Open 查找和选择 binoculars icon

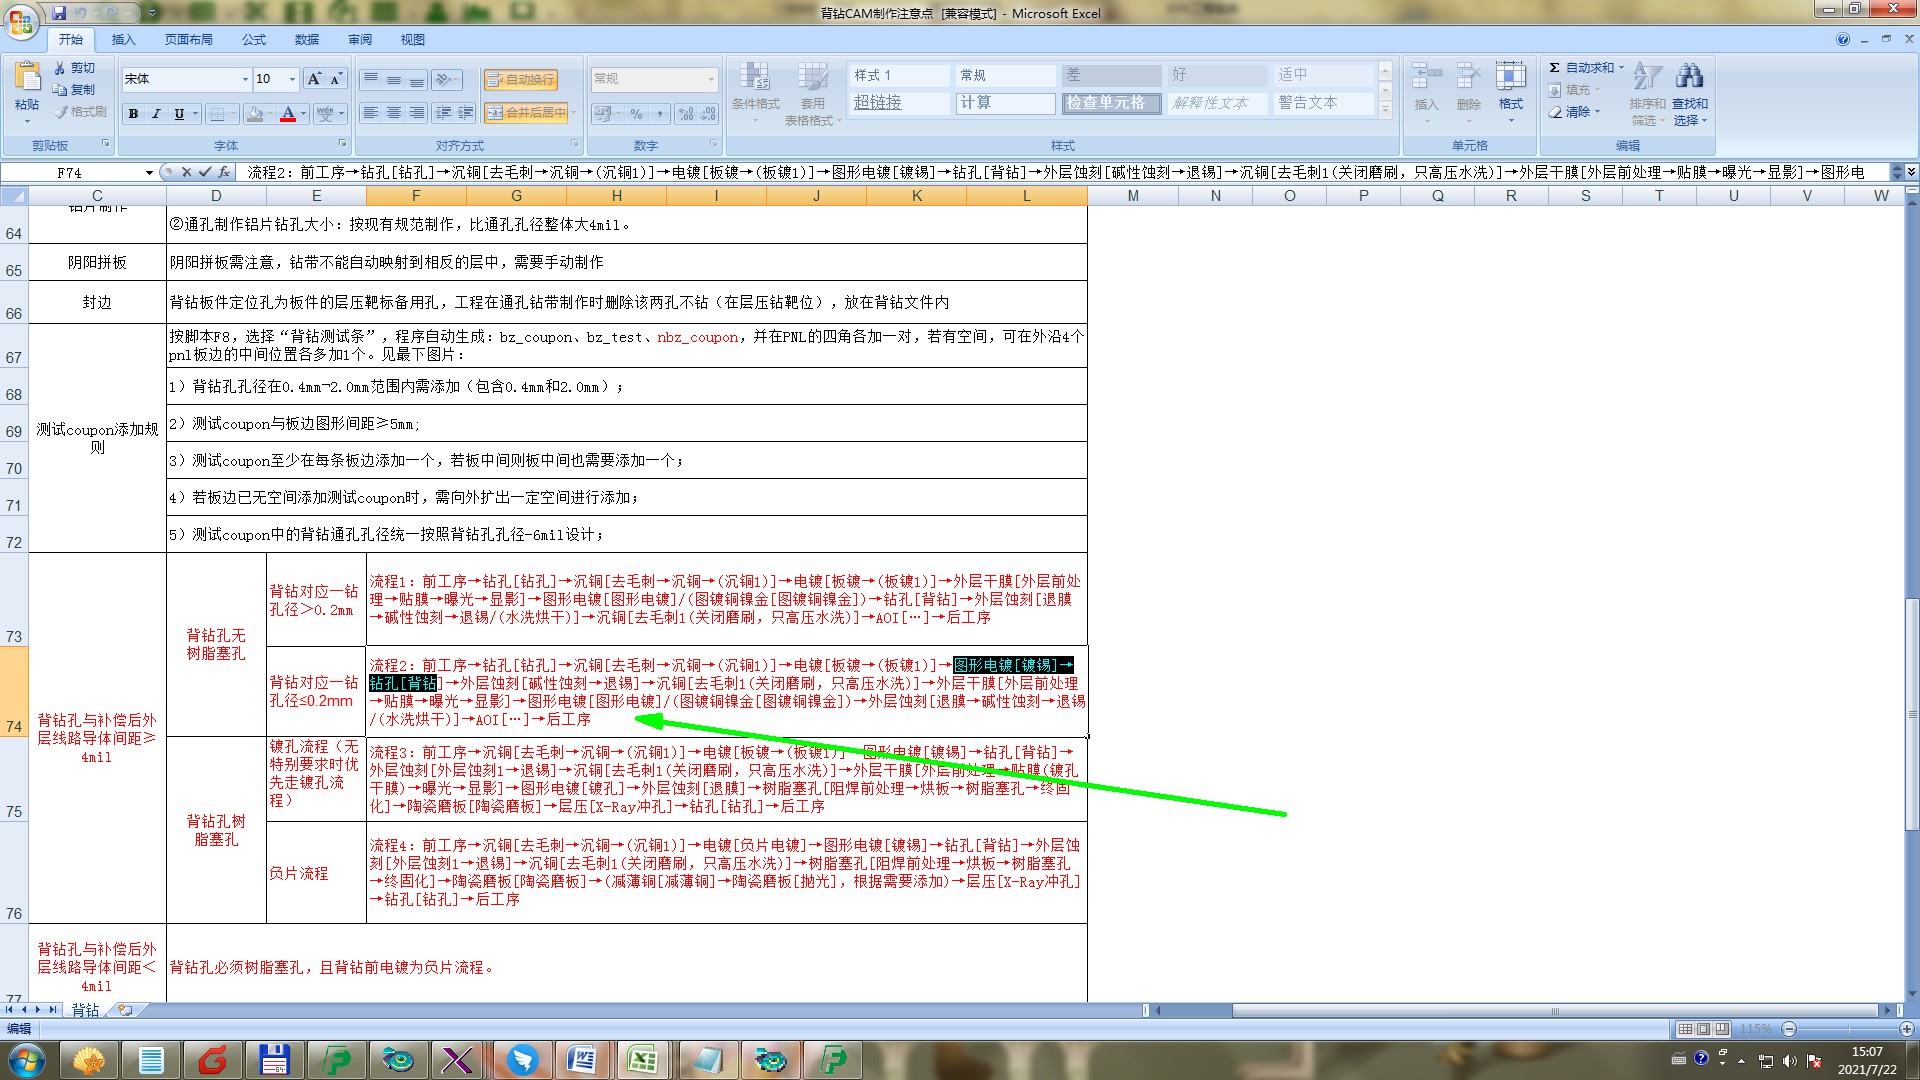[1690, 77]
